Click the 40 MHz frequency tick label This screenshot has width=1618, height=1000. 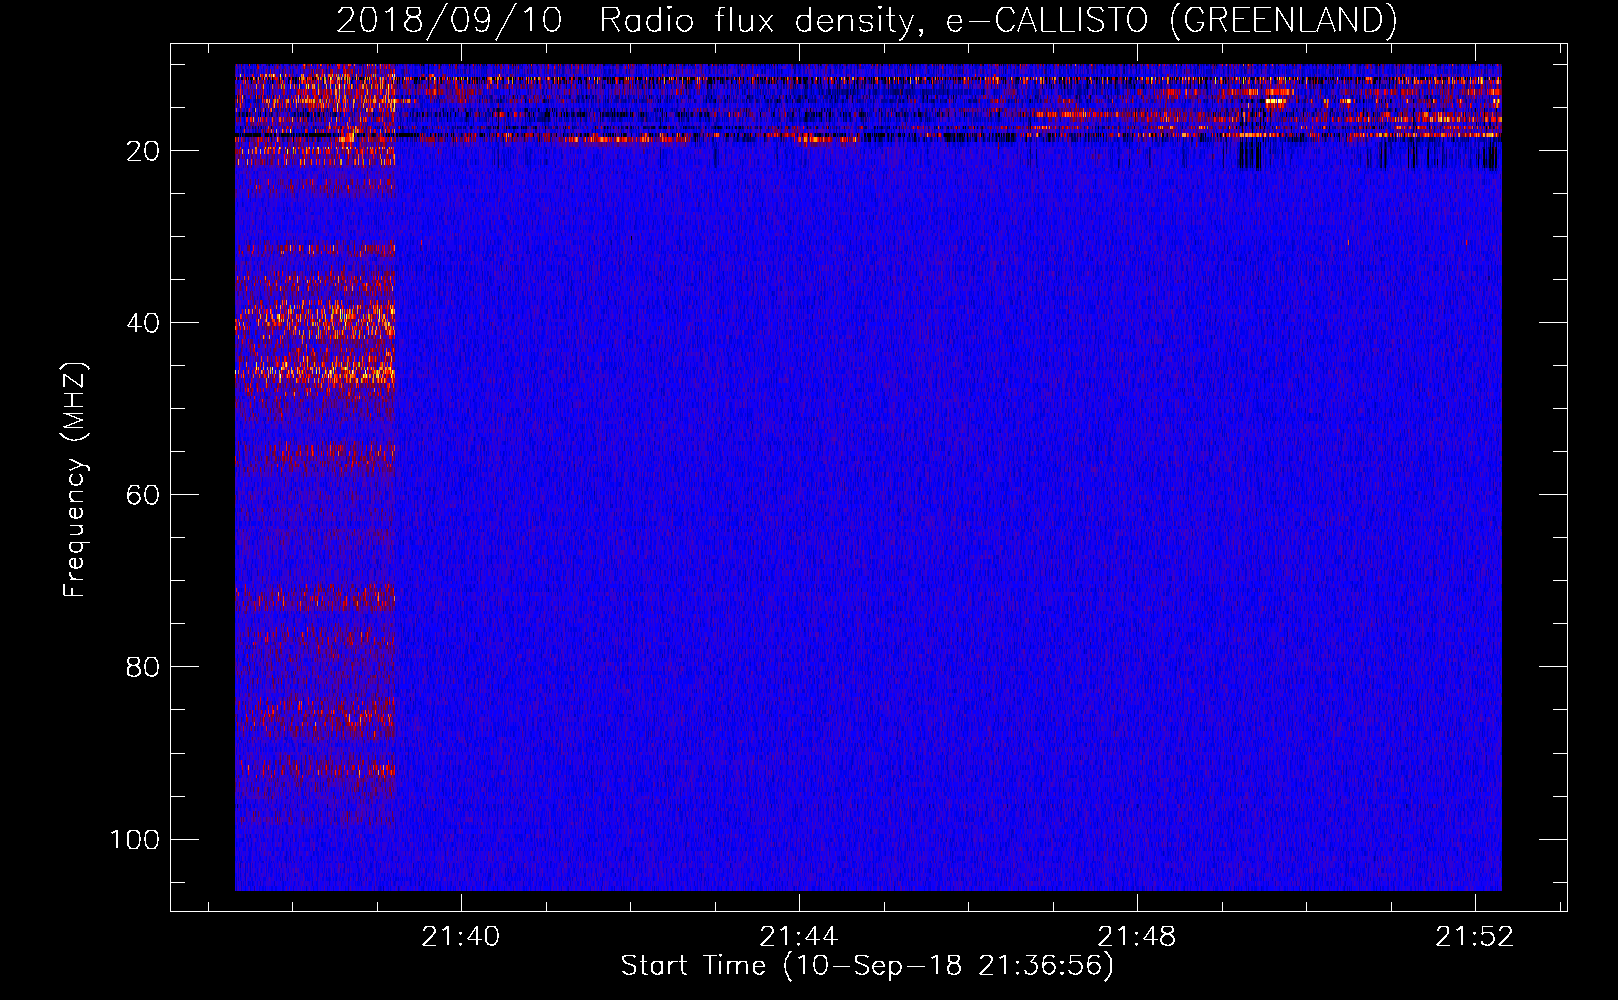143,323
